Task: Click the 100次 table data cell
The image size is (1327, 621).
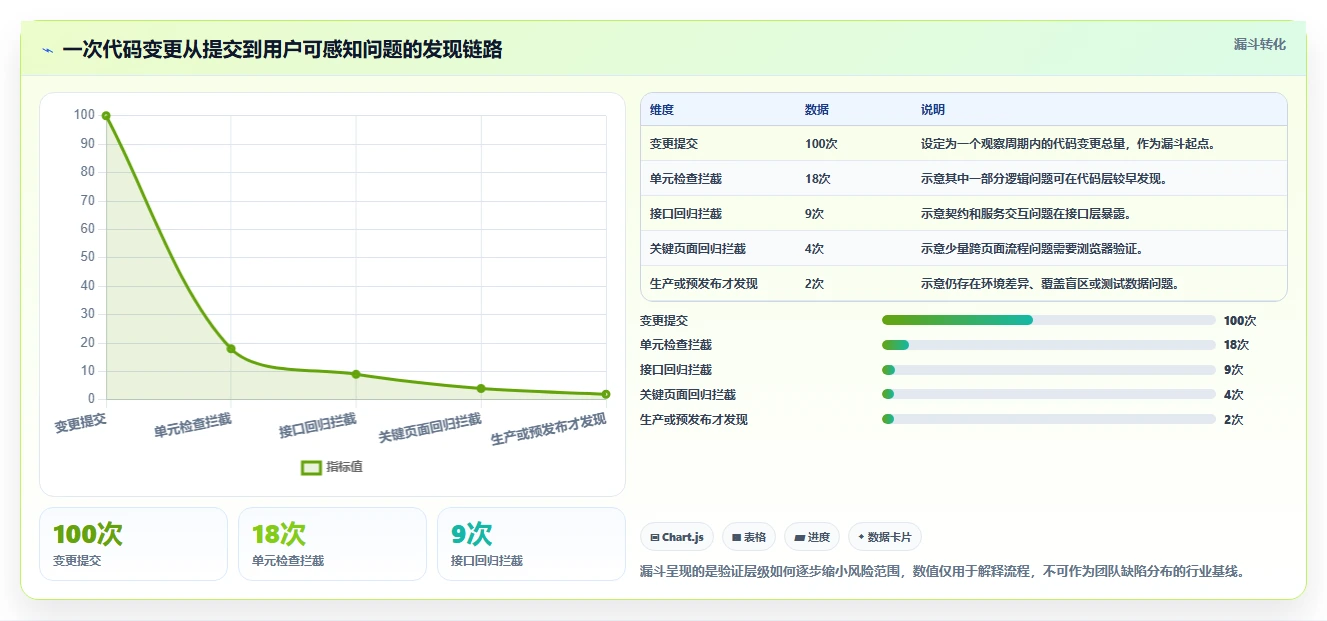Action: pos(821,144)
